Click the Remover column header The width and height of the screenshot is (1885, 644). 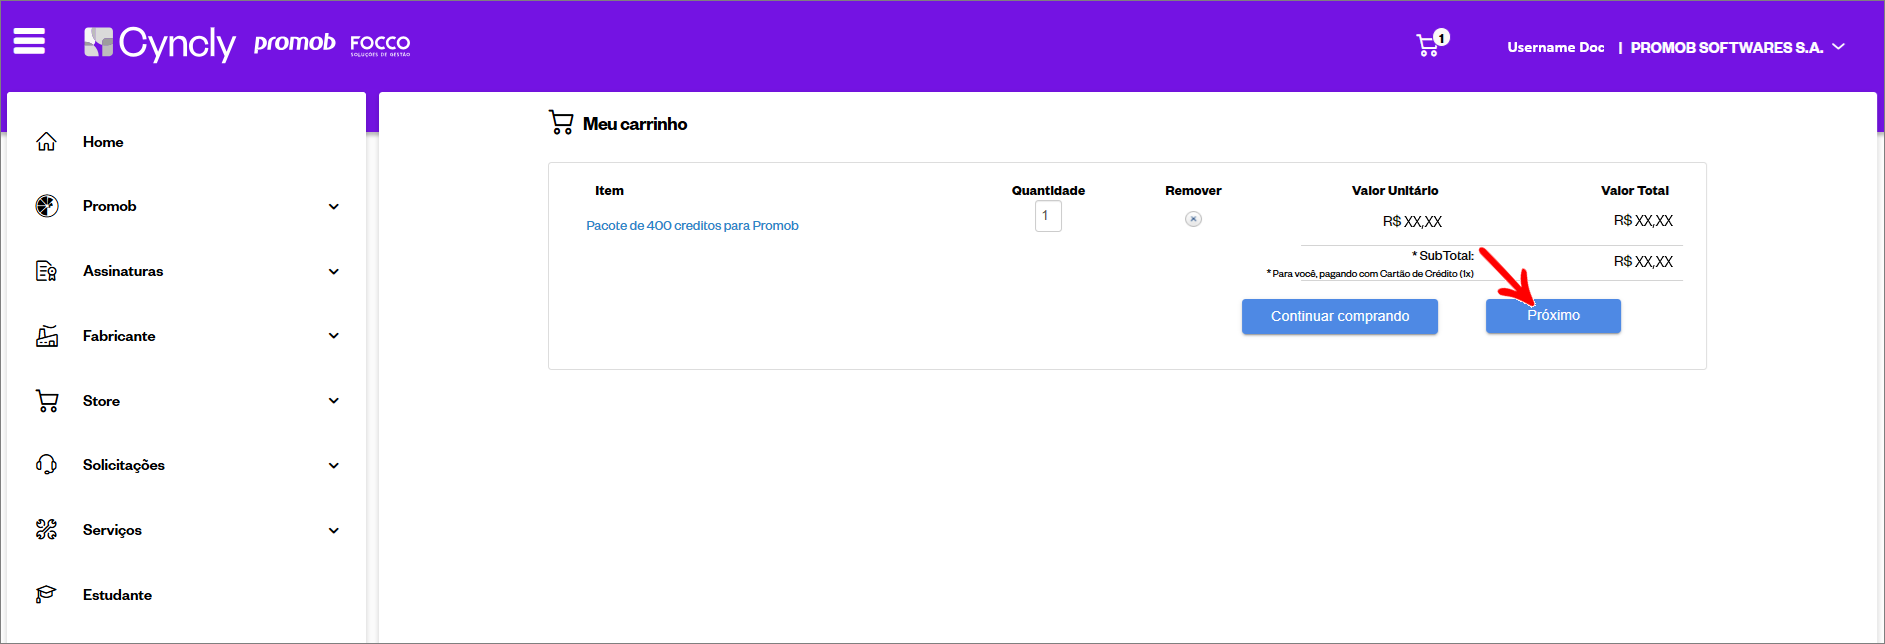tap(1193, 191)
